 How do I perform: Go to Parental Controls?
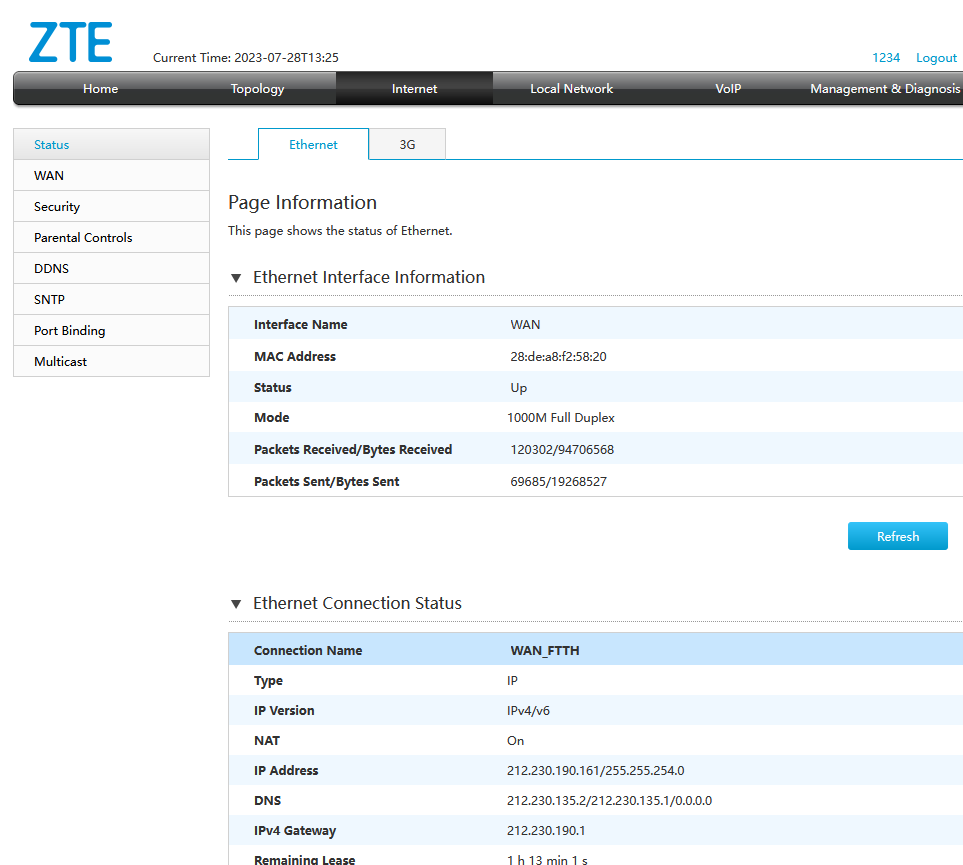(x=83, y=238)
